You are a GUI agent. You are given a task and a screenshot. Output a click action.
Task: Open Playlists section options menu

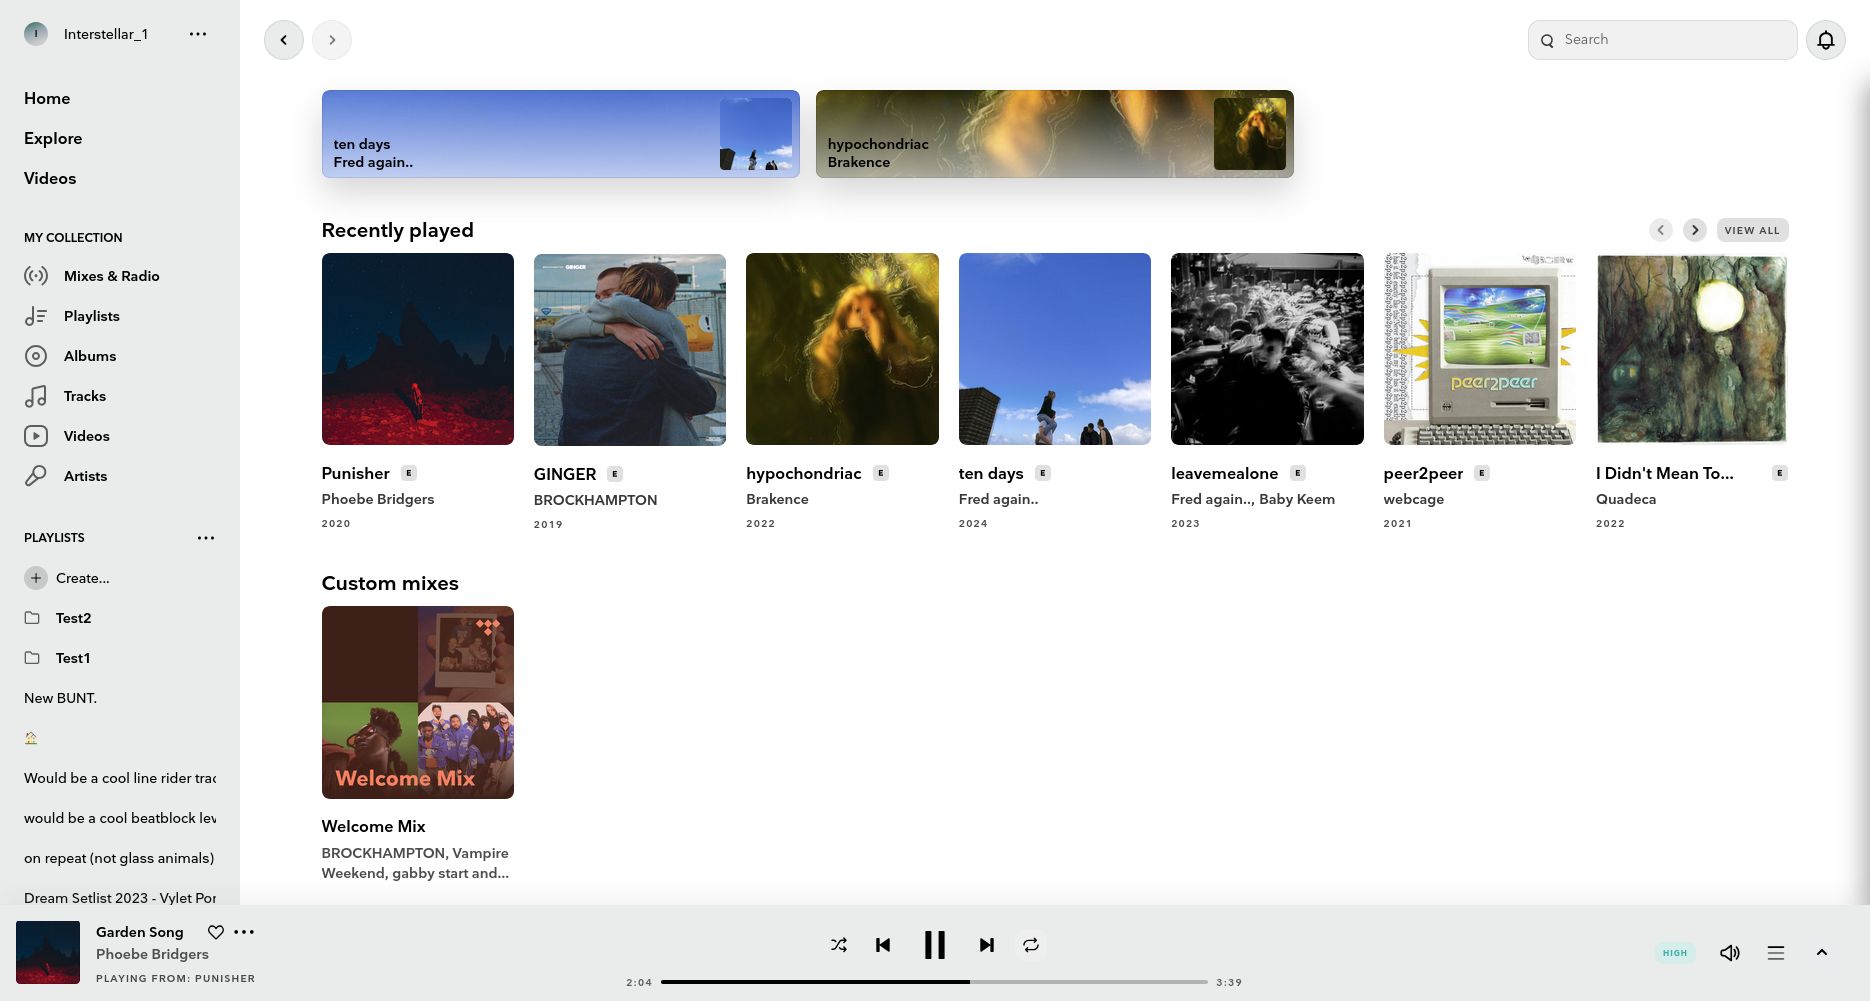(206, 538)
